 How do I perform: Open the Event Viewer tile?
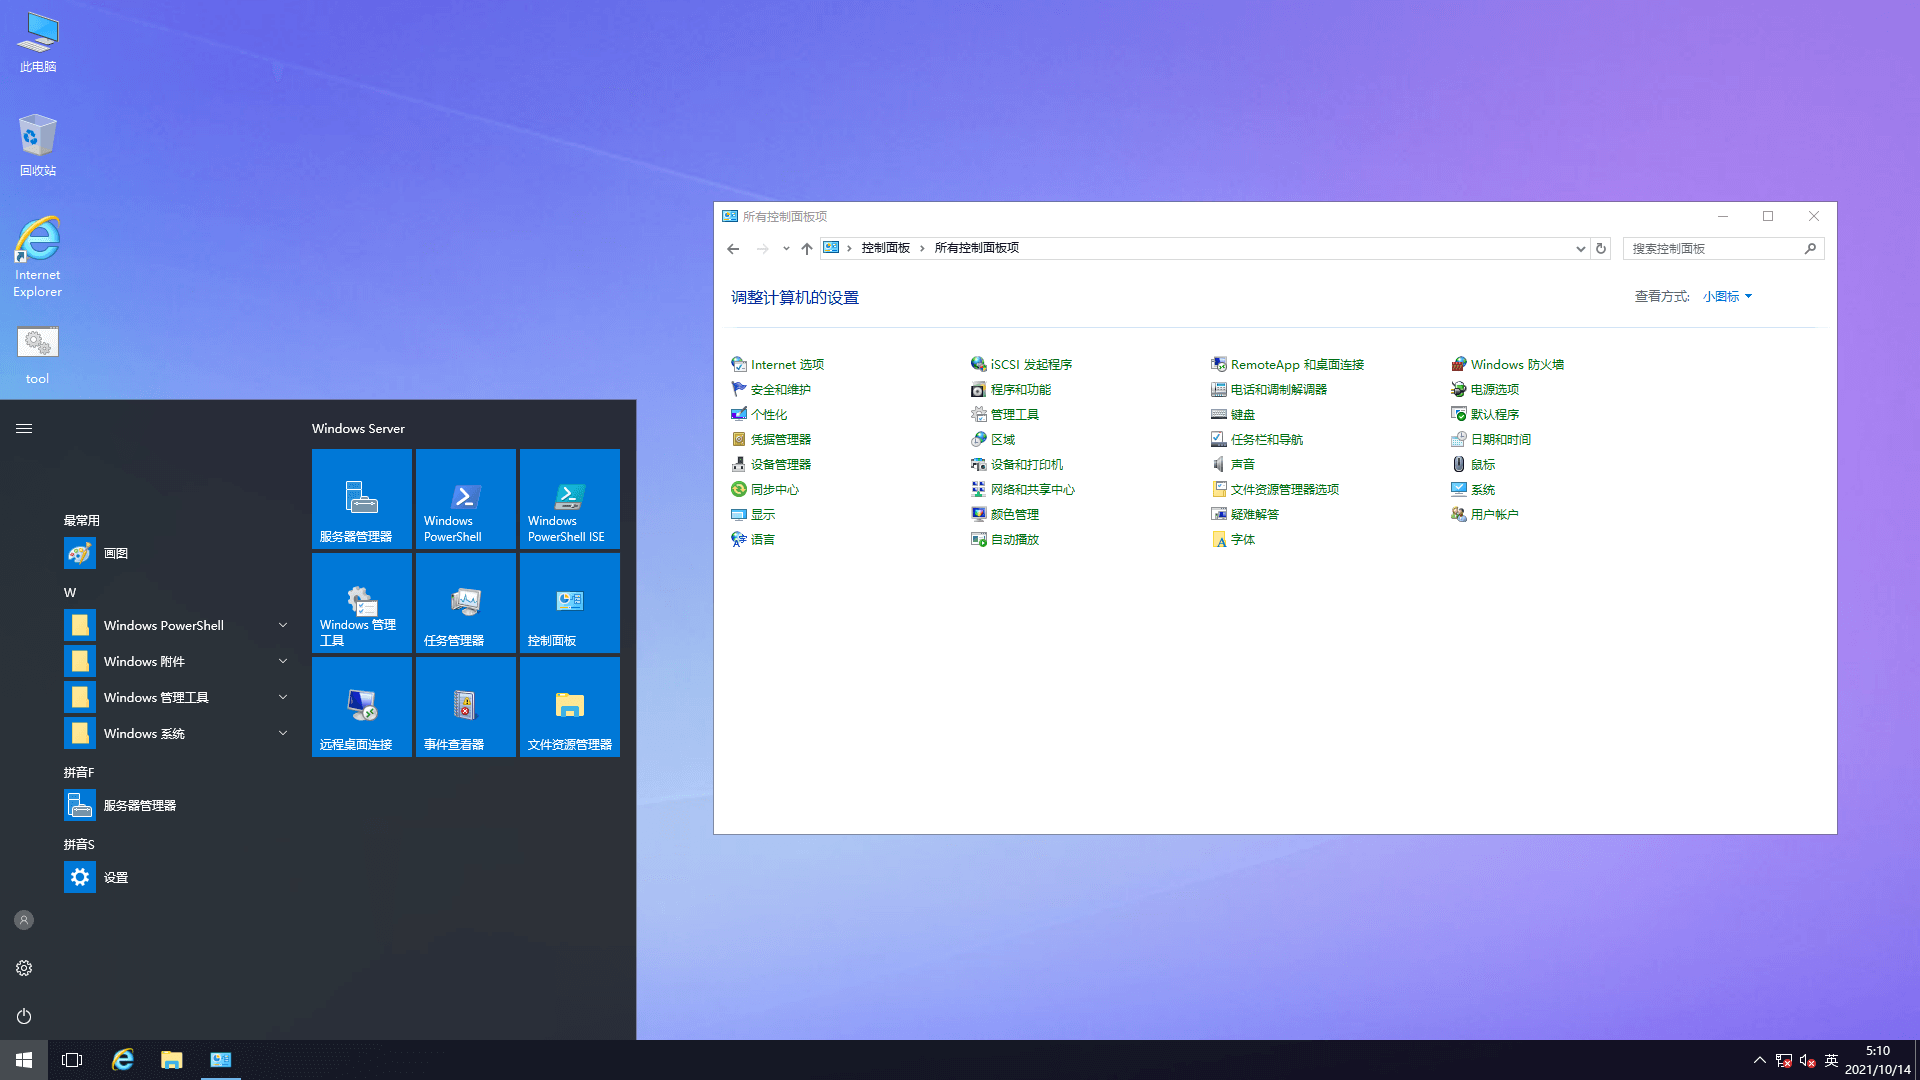click(465, 706)
